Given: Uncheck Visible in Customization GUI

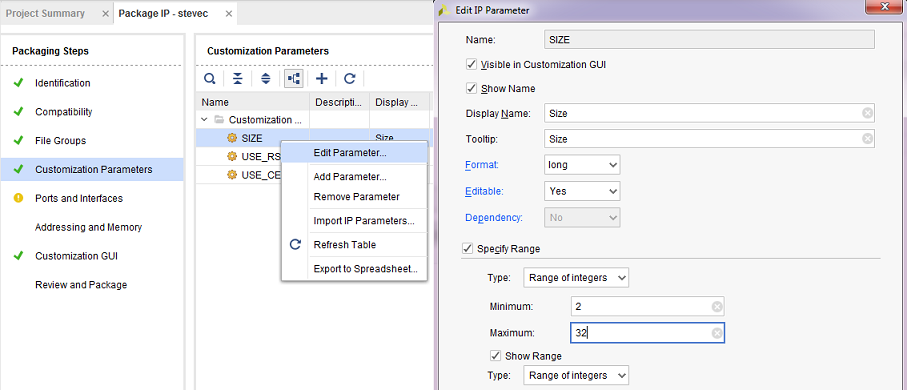Looking at the screenshot, I should [x=471, y=64].
